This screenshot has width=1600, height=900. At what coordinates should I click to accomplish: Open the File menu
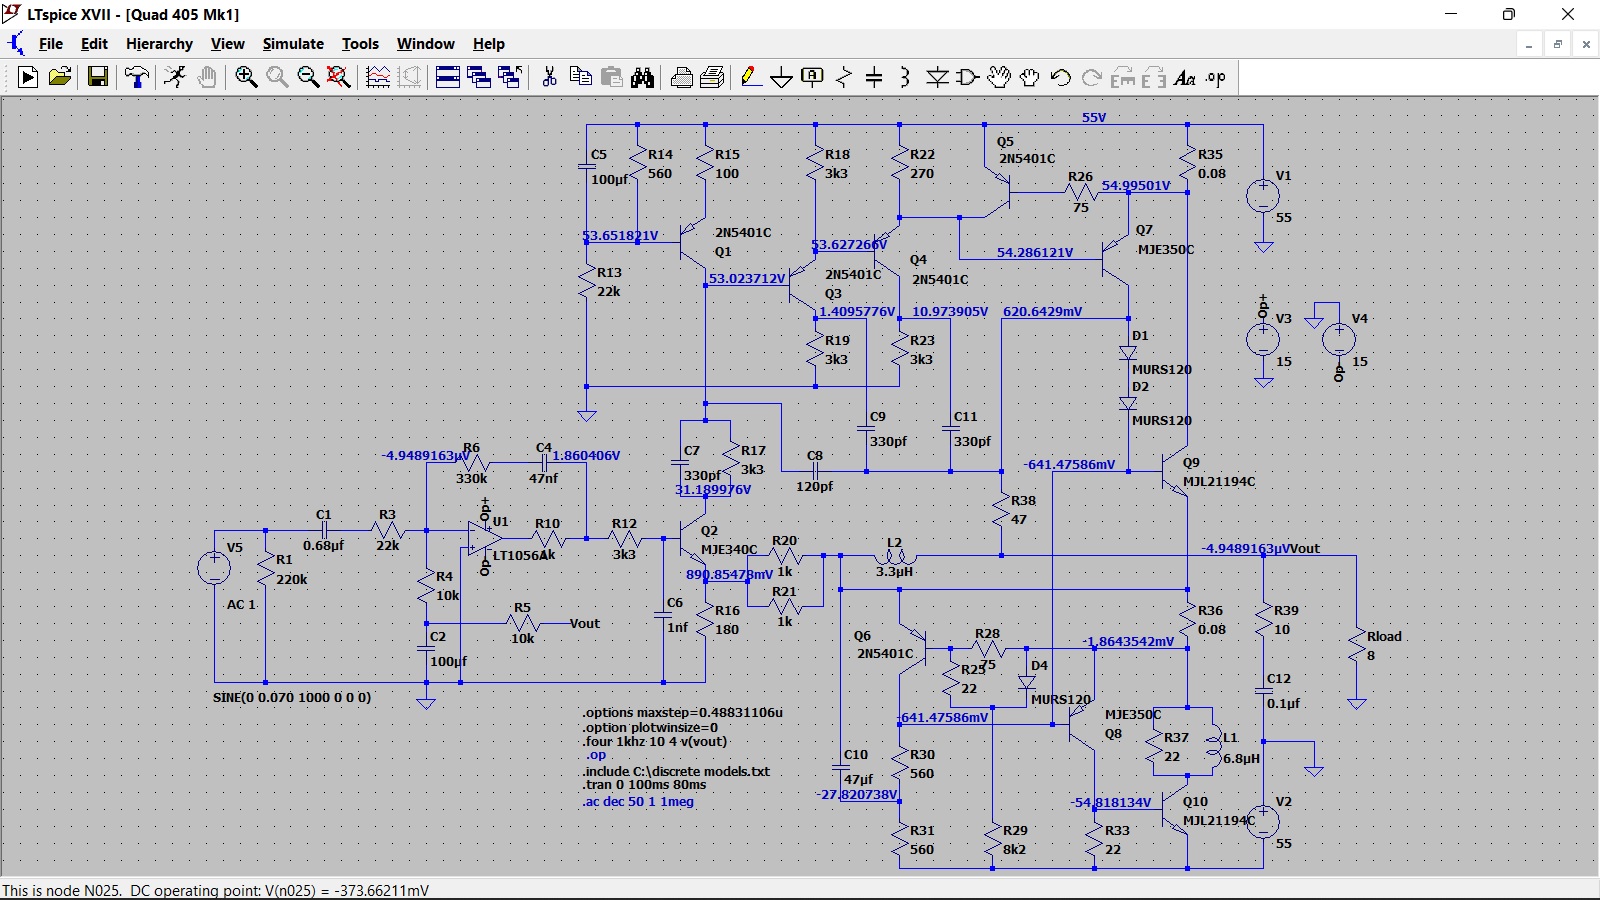(51, 44)
